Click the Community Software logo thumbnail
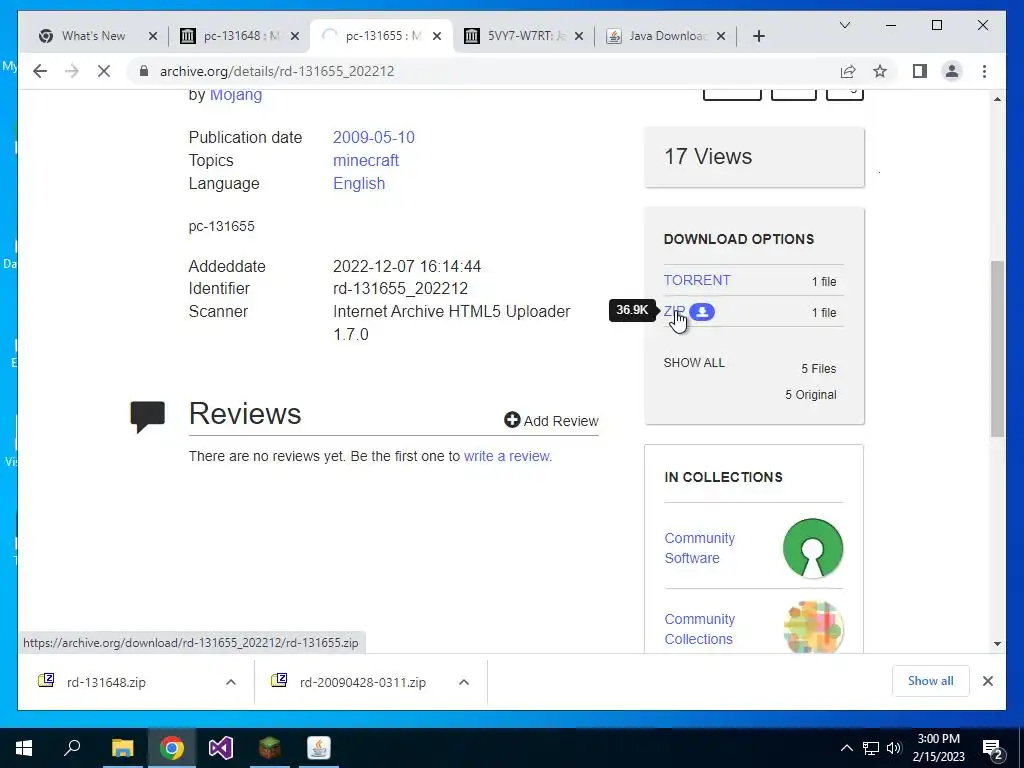Screen dimensions: 1024x768 [812, 548]
